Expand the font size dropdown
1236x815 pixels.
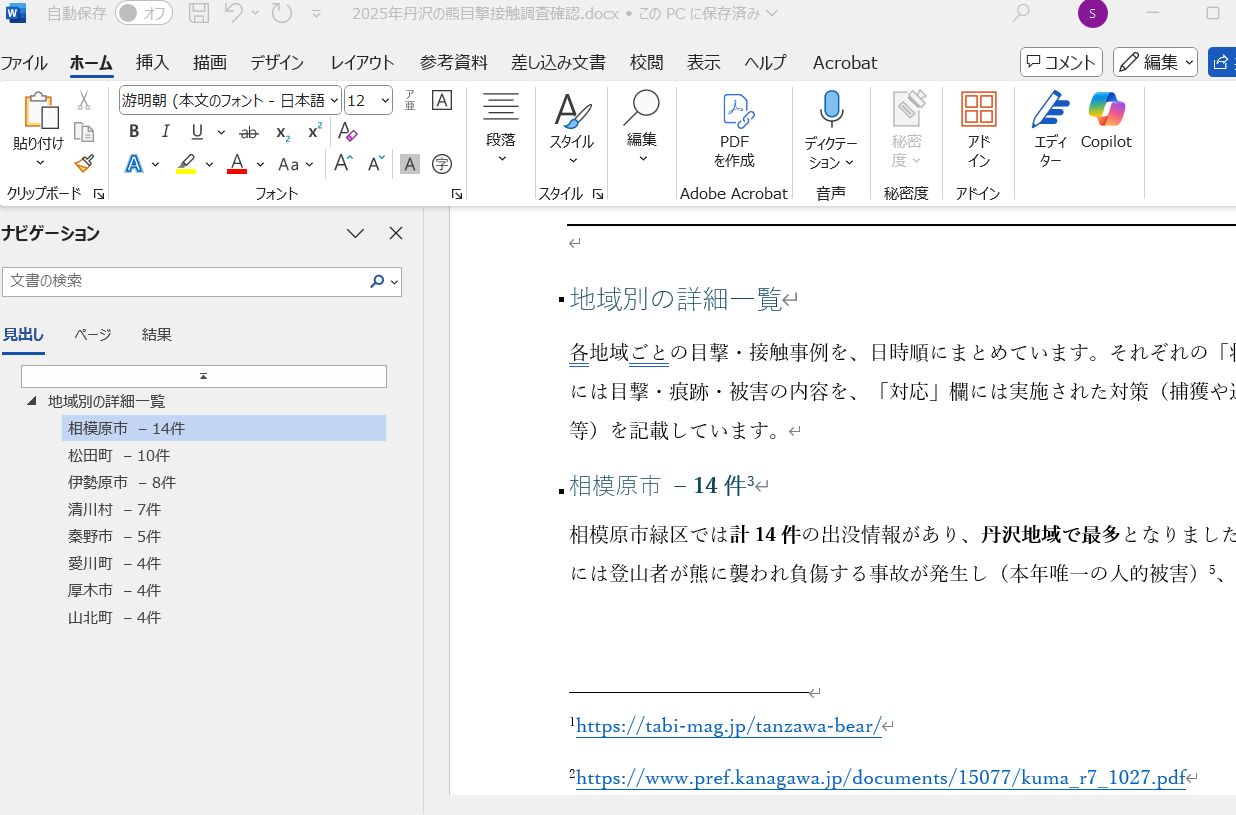click(x=383, y=100)
